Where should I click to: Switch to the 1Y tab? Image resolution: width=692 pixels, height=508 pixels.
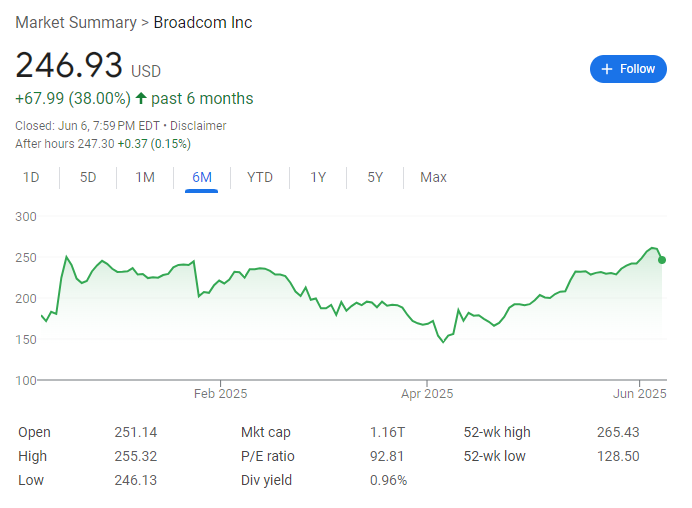pyautogui.click(x=318, y=177)
